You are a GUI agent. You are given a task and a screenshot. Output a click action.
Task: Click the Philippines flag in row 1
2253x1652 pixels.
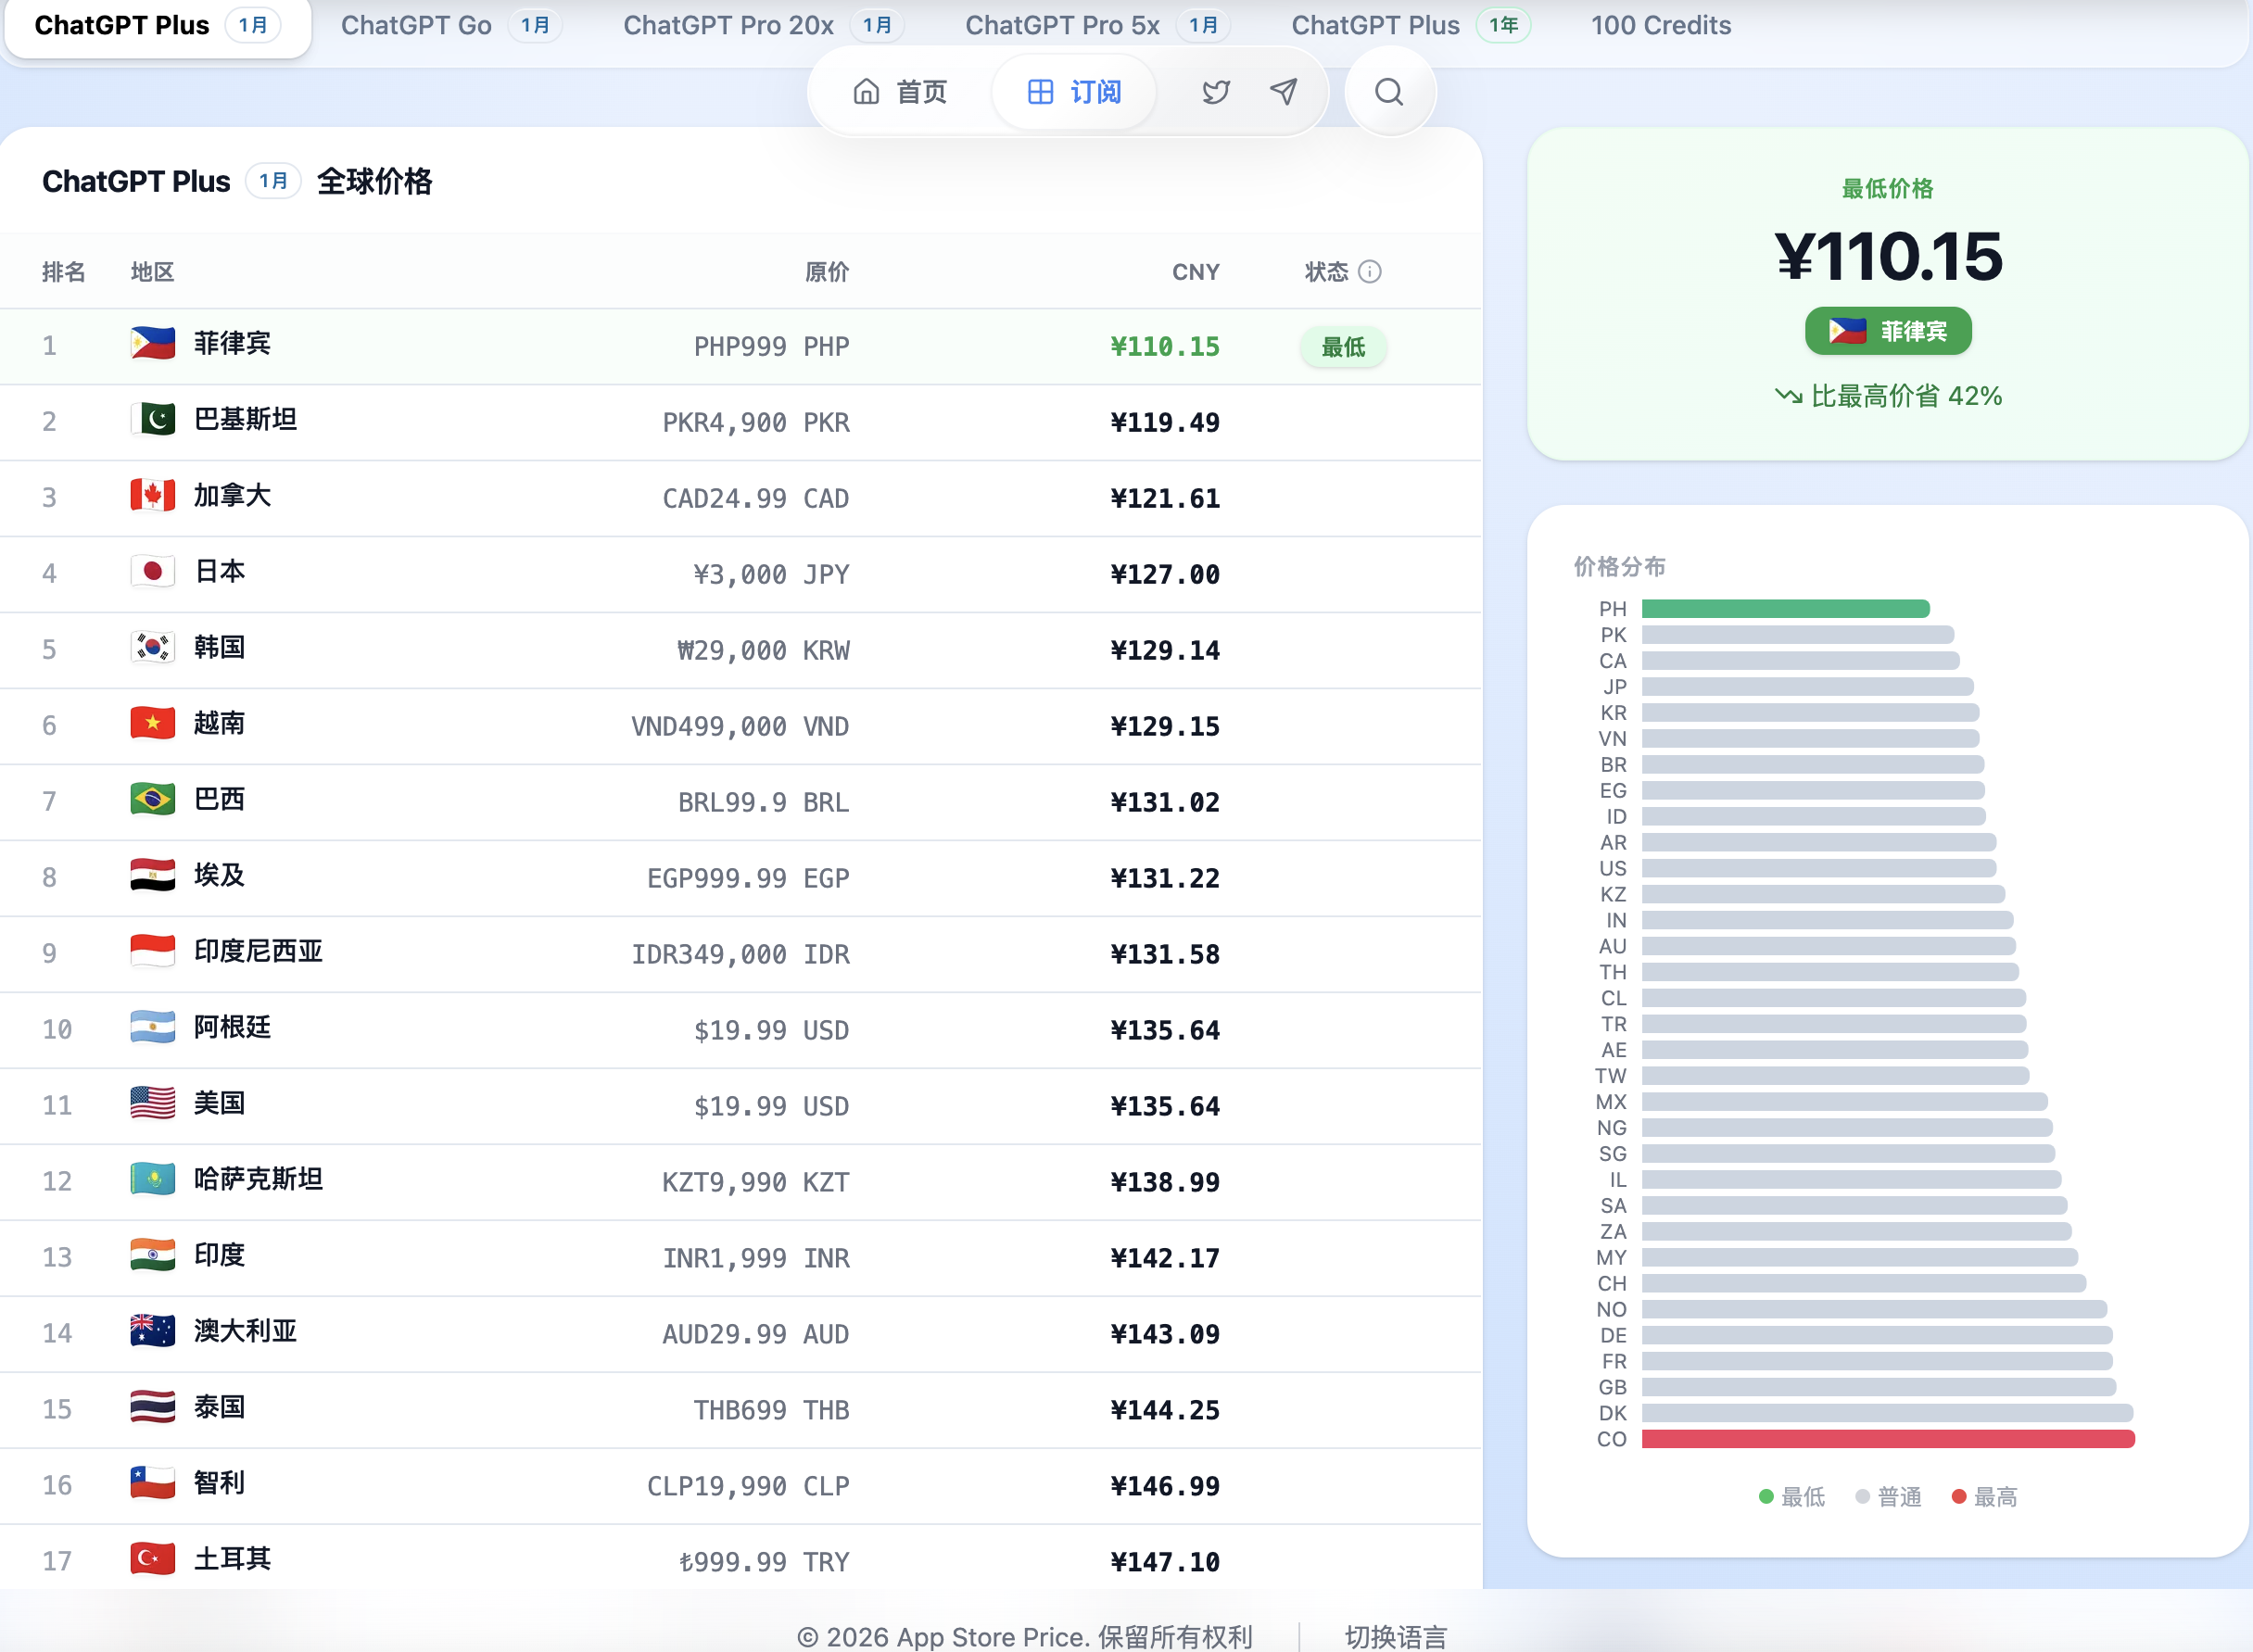[x=153, y=344]
